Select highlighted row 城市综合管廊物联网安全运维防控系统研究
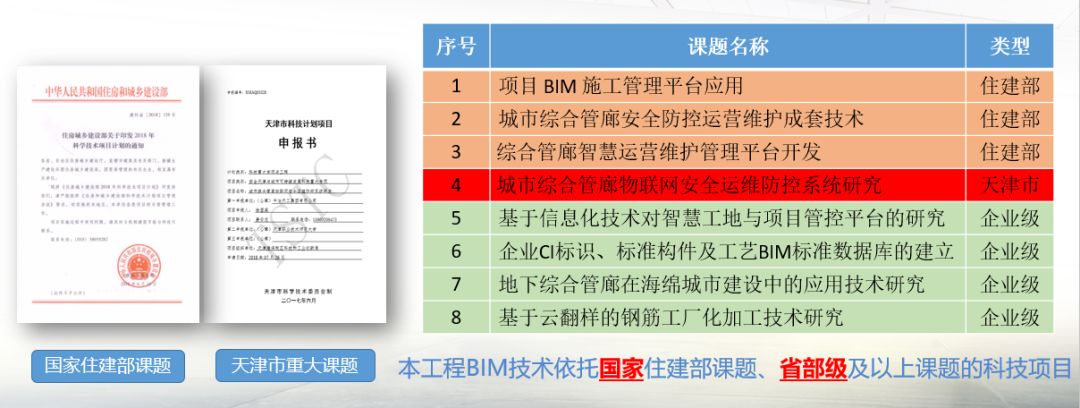The width and height of the screenshot is (1080, 408). pos(738,185)
